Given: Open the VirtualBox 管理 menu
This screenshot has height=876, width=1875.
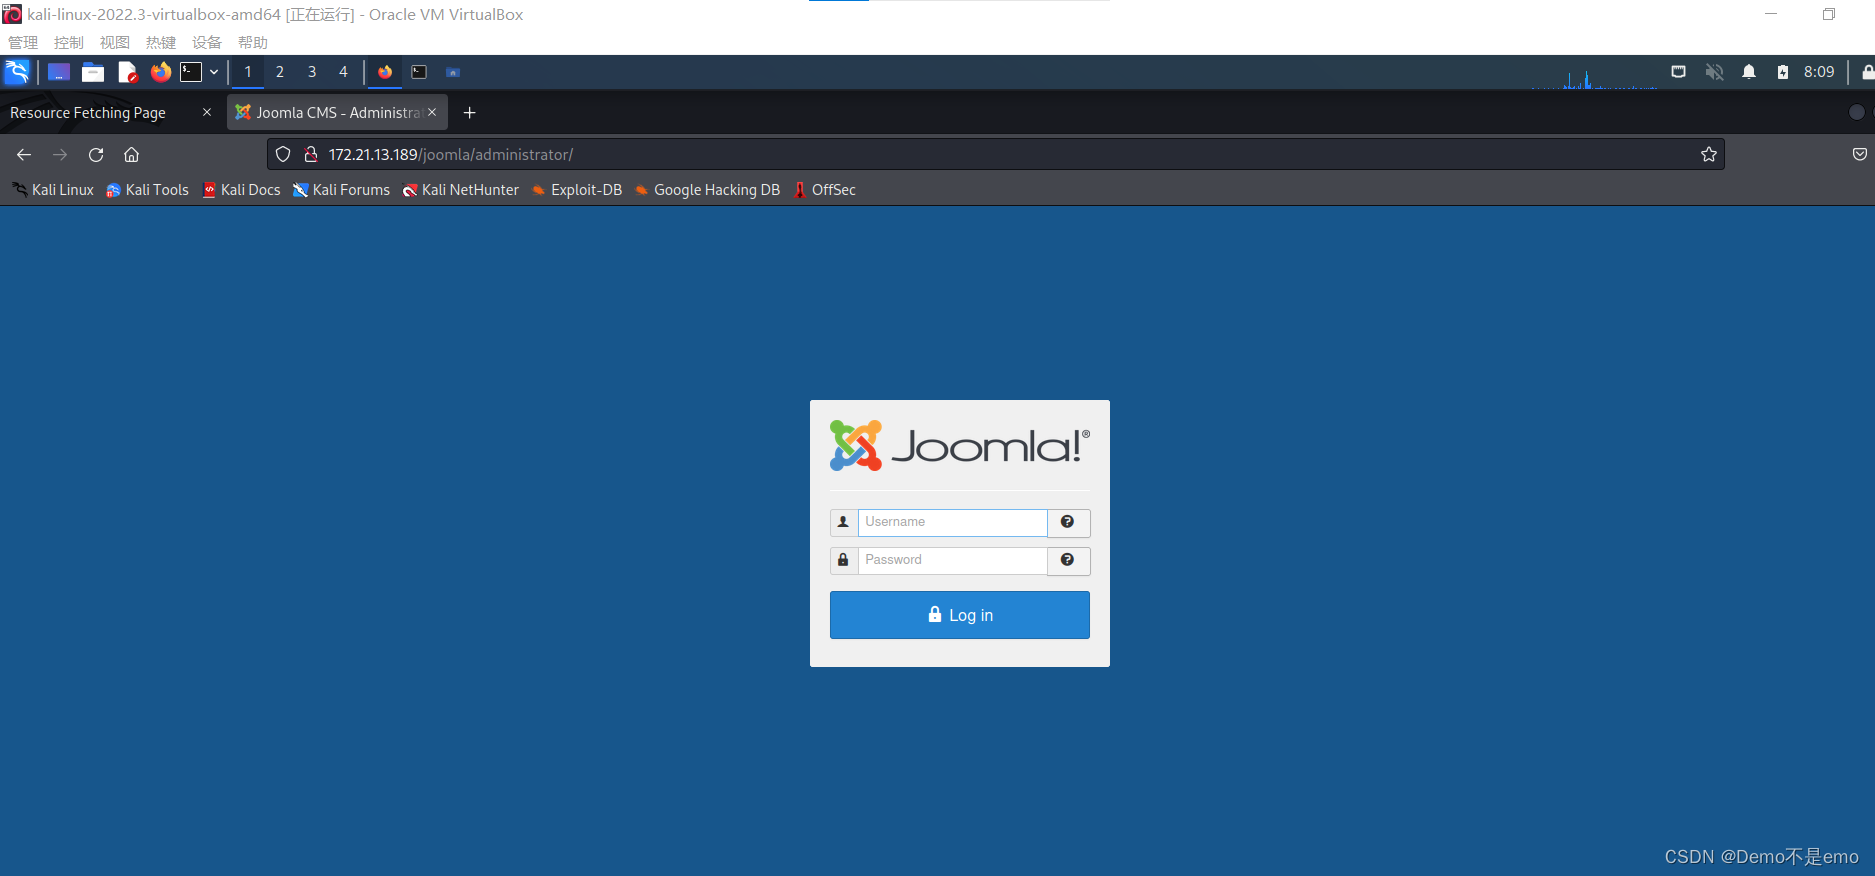Looking at the screenshot, I should point(23,42).
